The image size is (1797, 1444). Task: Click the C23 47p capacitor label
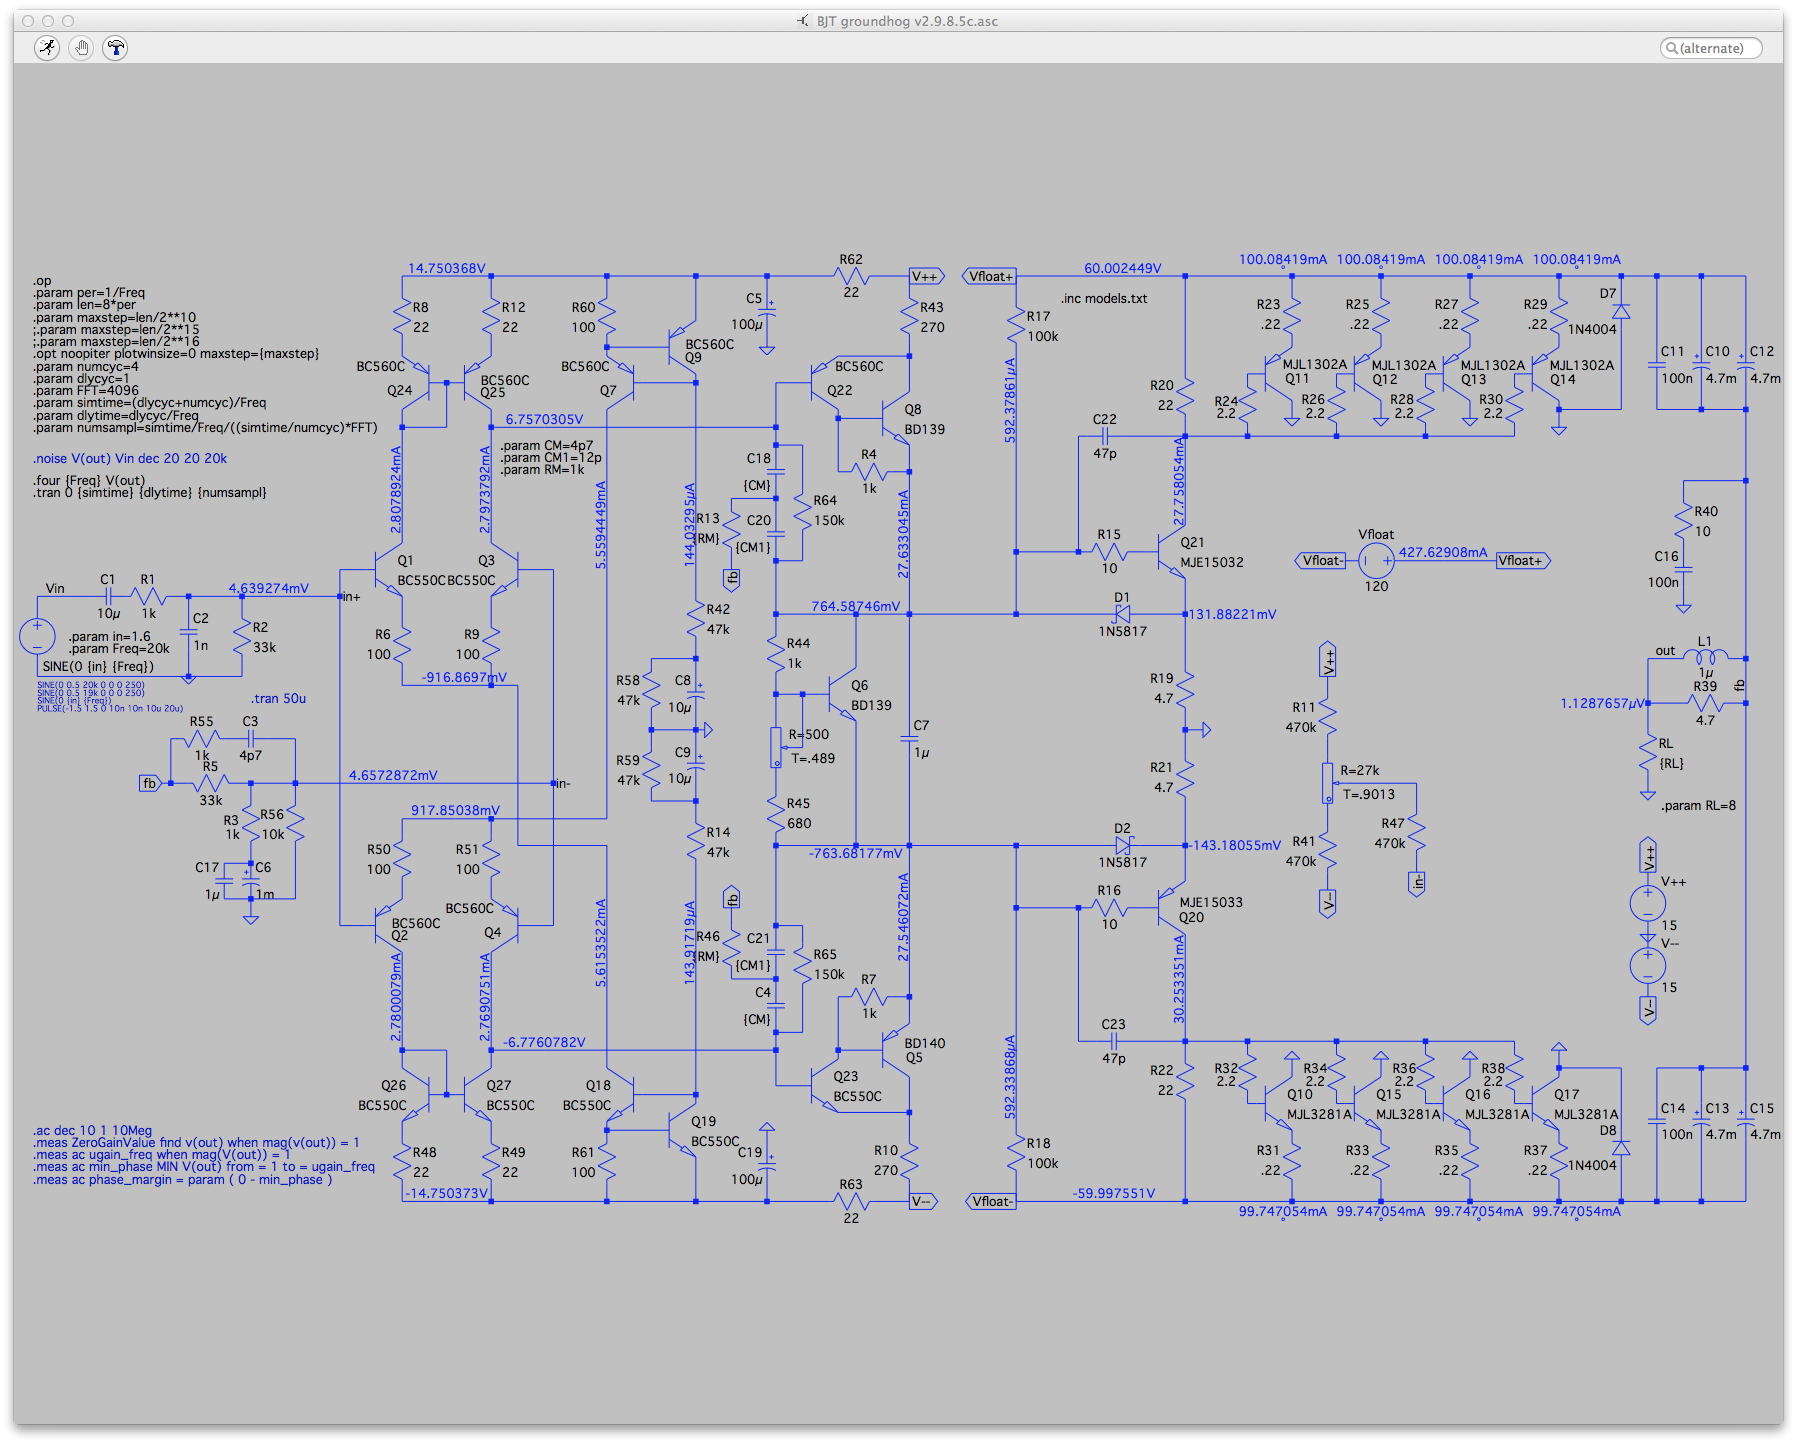1113,1041
